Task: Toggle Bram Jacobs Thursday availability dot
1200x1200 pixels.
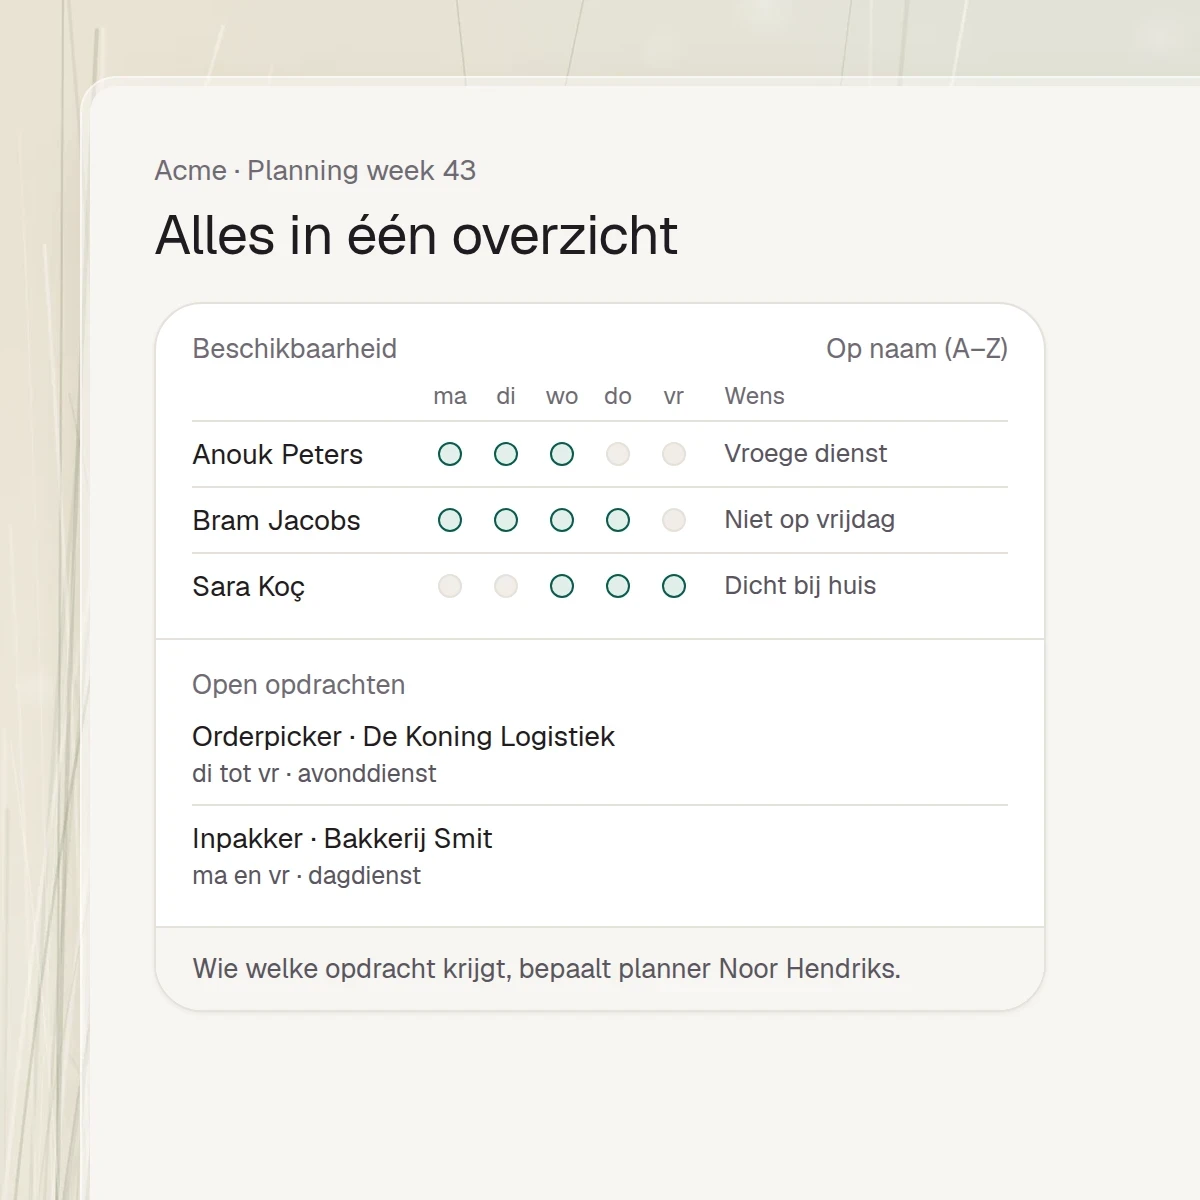Action: (618, 520)
